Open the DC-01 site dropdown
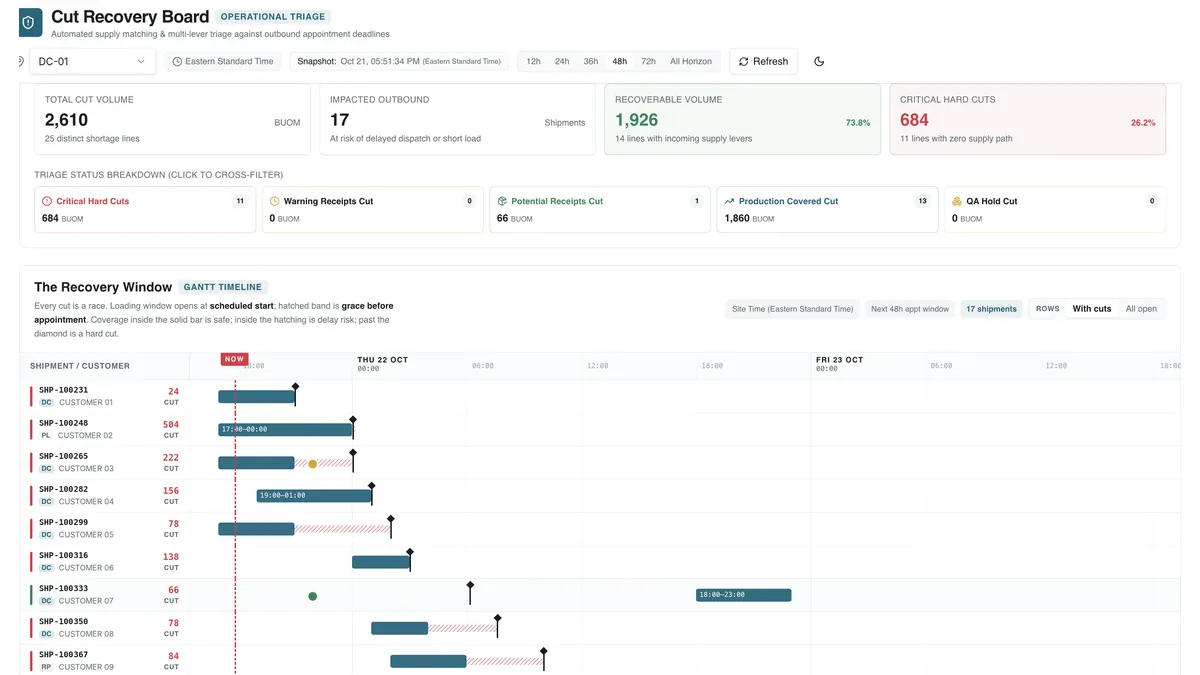The image size is (1200, 675). point(92,61)
